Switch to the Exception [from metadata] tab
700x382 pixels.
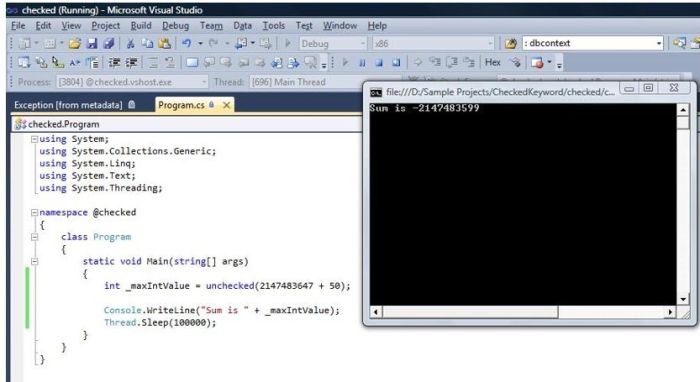point(75,105)
